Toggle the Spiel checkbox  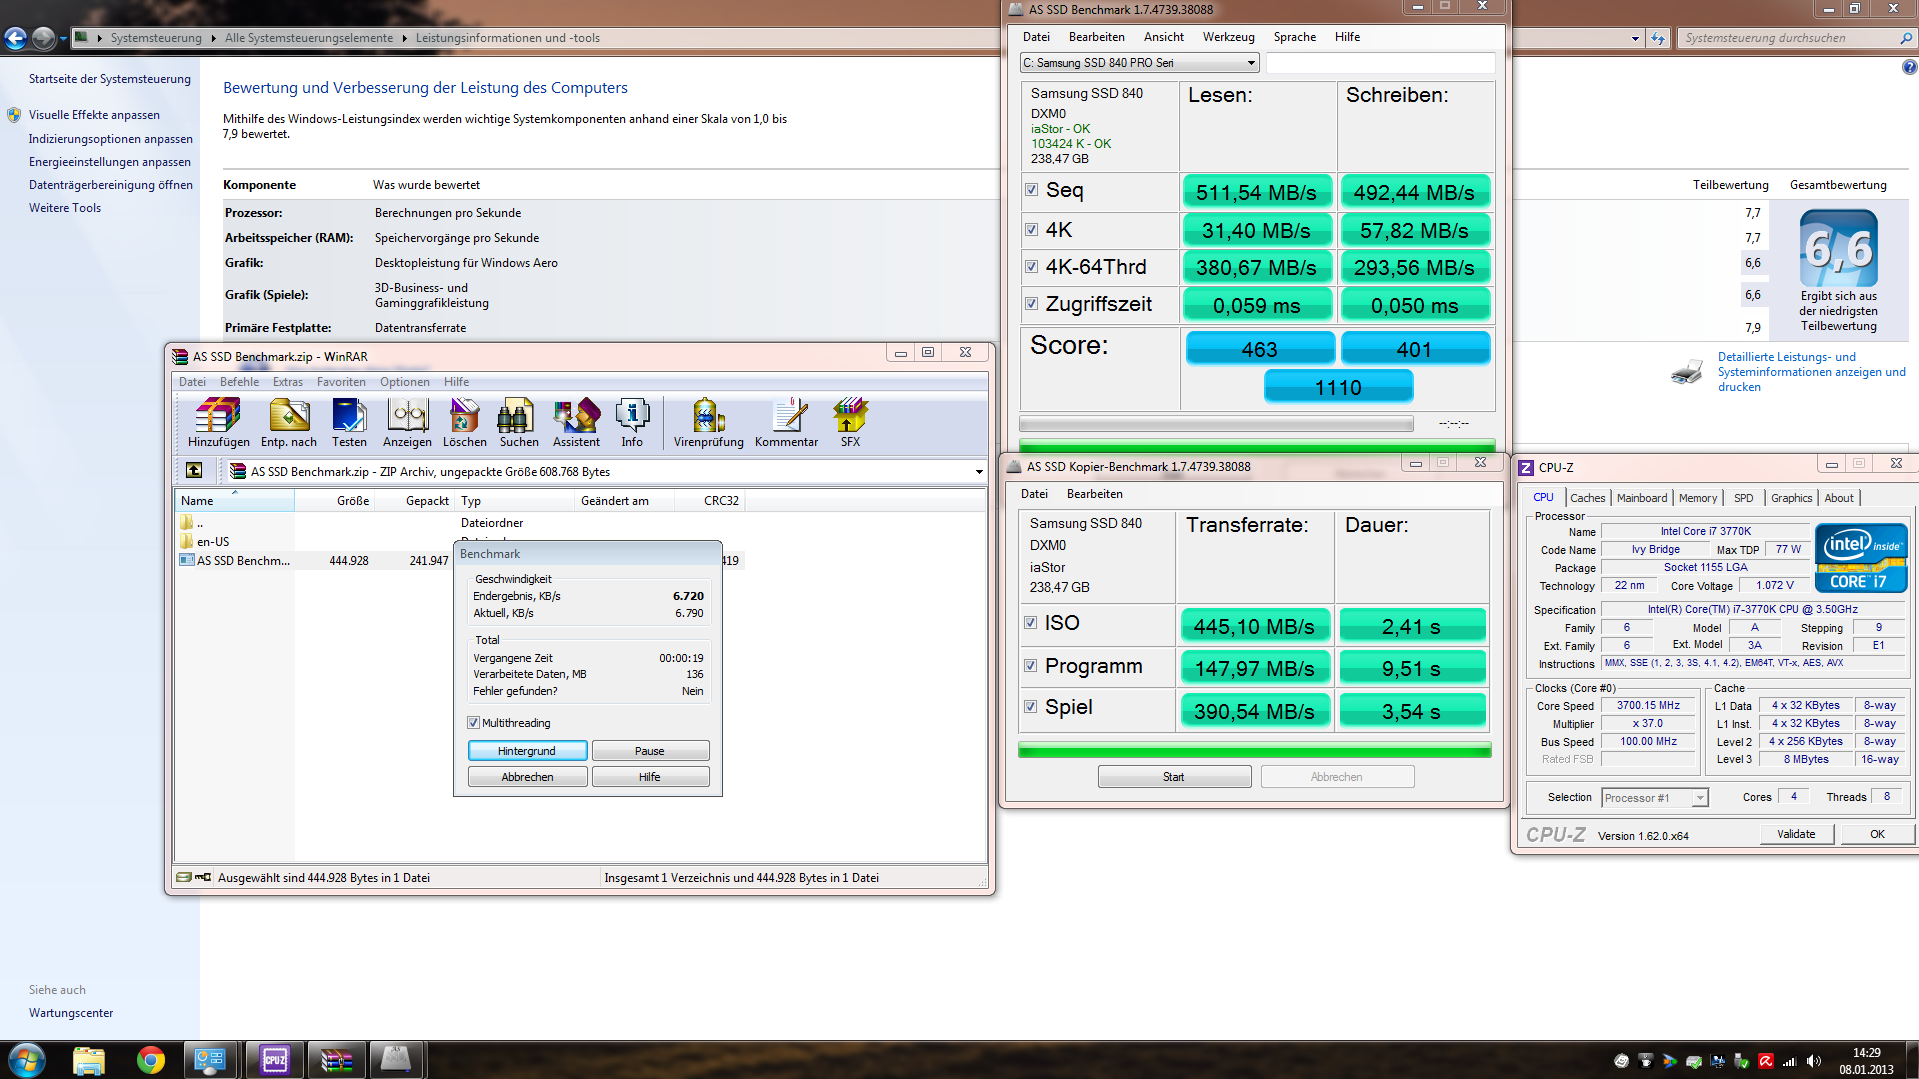[1030, 706]
